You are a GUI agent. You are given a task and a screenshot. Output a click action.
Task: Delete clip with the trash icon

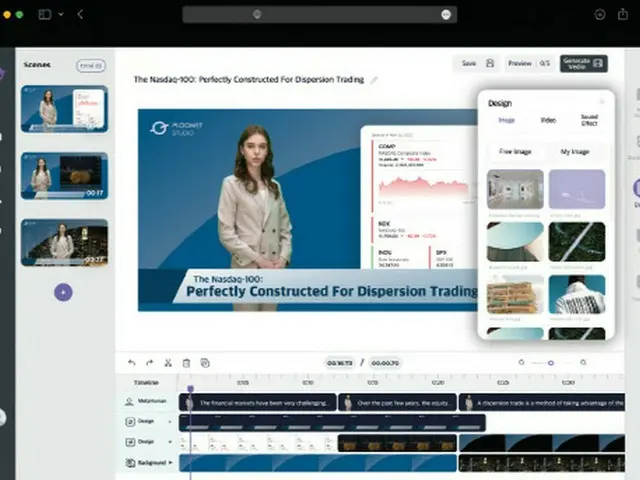pos(186,363)
